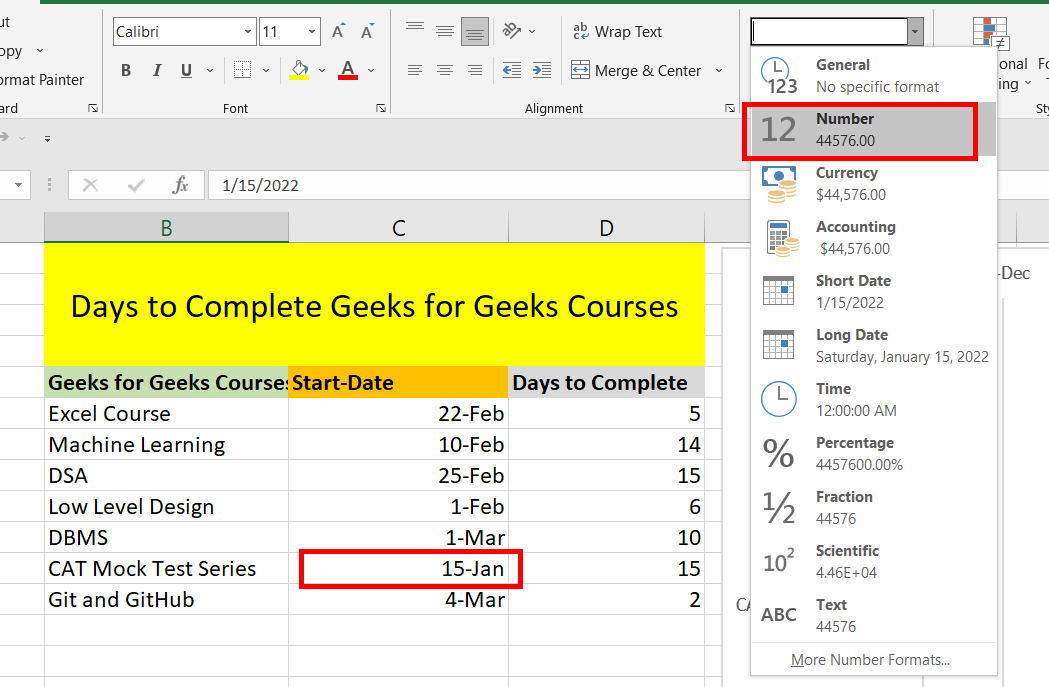The width and height of the screenshot is (1049, 687).
Task: Open Quick Access Toolbar customize arrow
Action: [47, 138]
